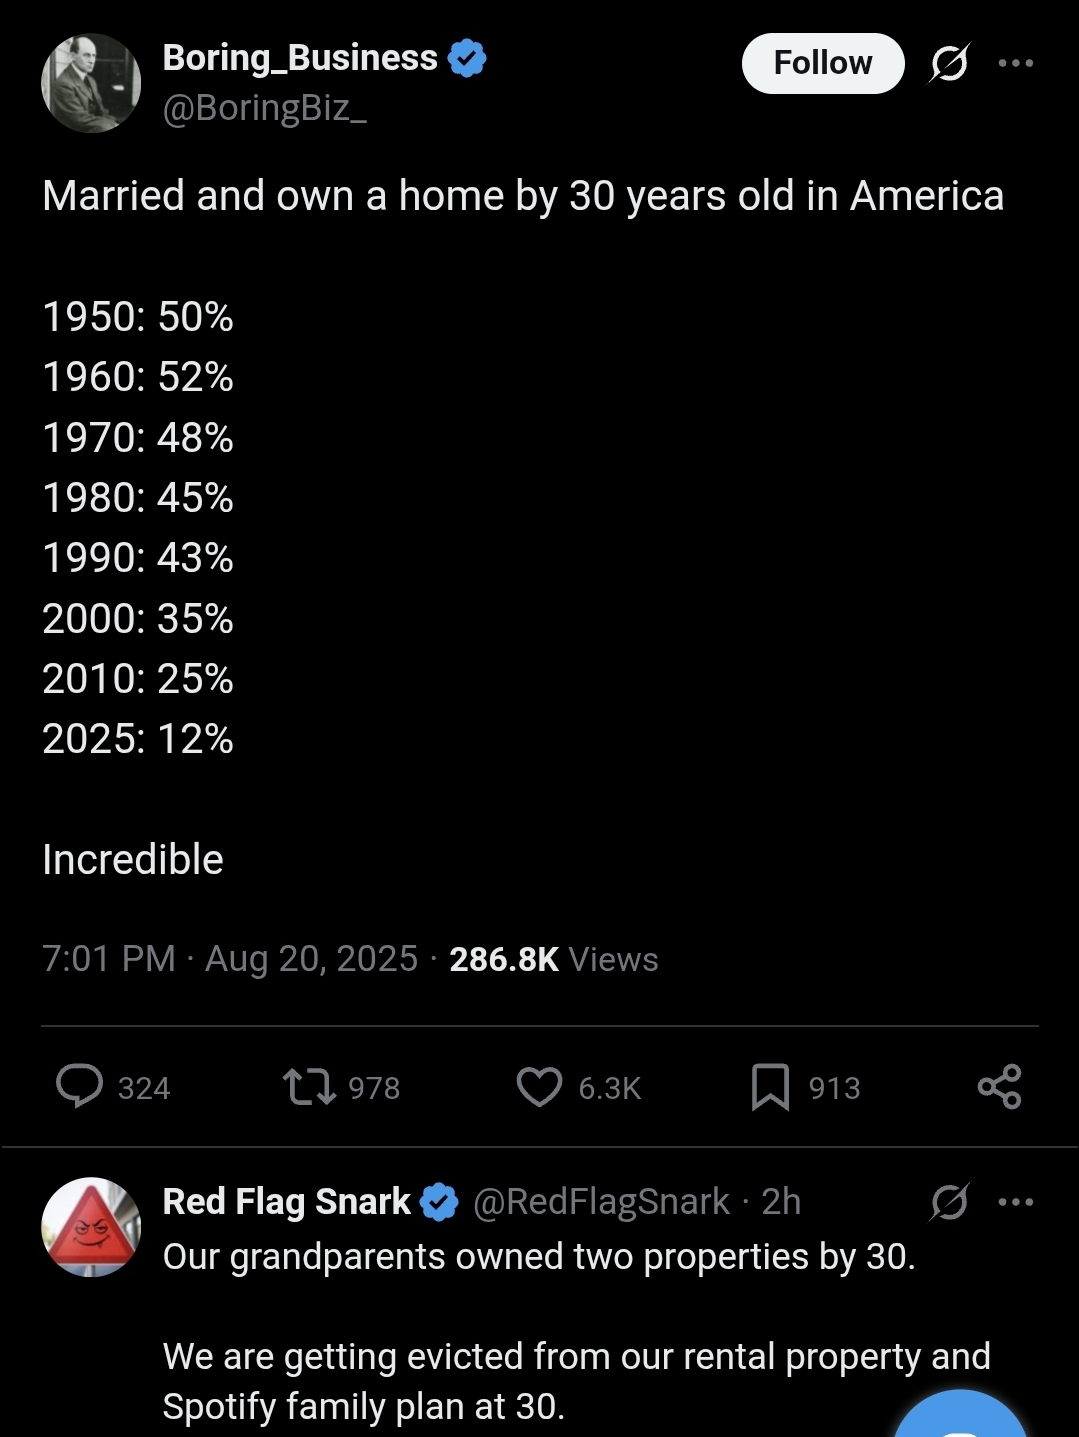Follow the Boring_Business account
The image size is (1079, 1437).
click(823, 63)
